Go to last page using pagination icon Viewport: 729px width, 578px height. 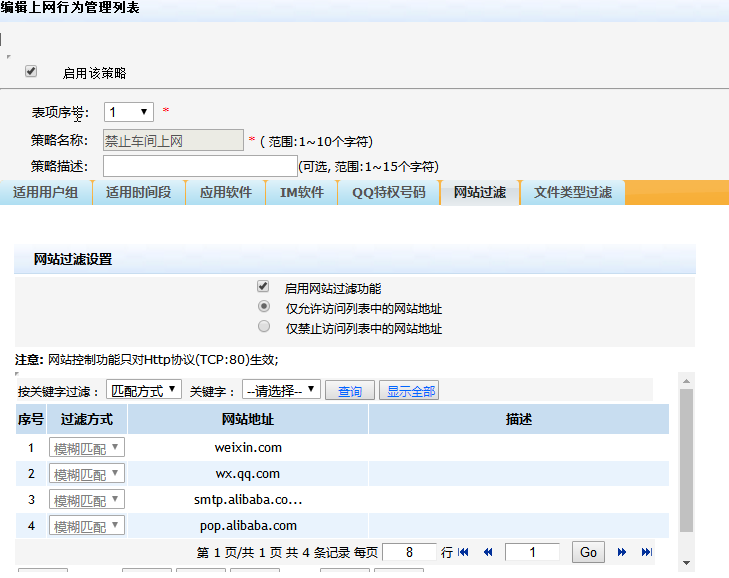coord(647,552)
